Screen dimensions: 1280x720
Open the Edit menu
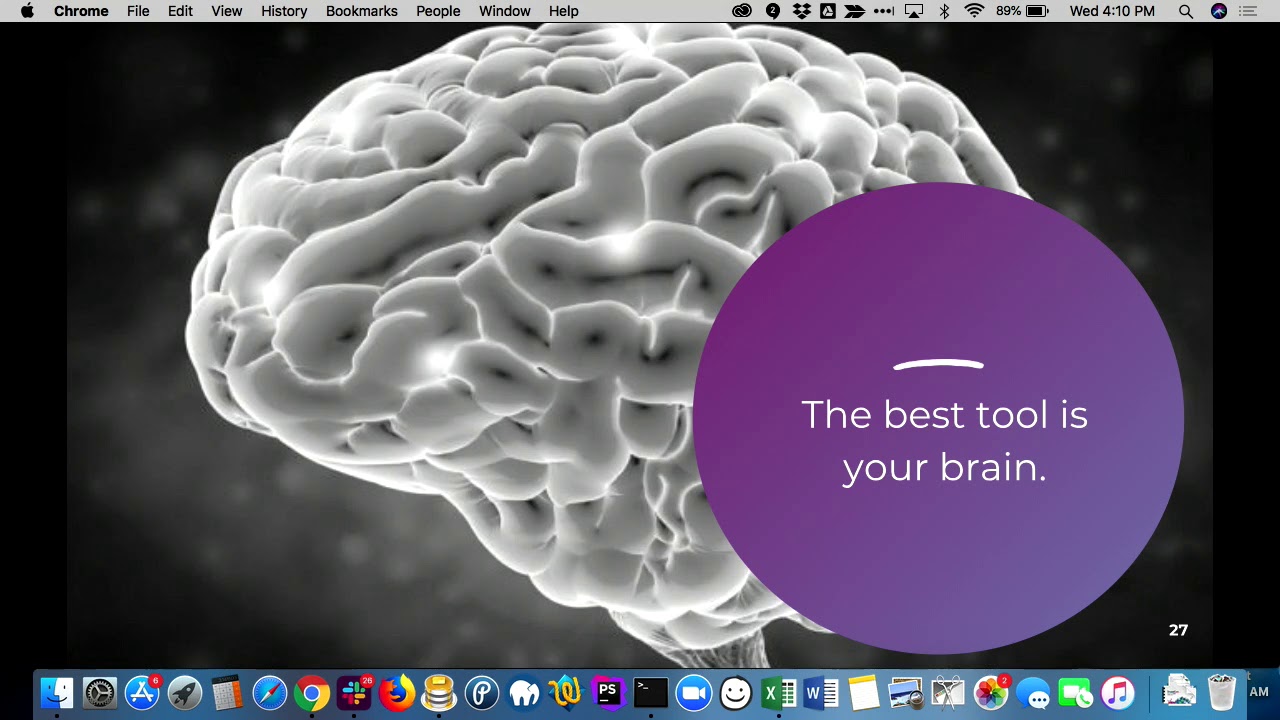(x=180, y=11)
